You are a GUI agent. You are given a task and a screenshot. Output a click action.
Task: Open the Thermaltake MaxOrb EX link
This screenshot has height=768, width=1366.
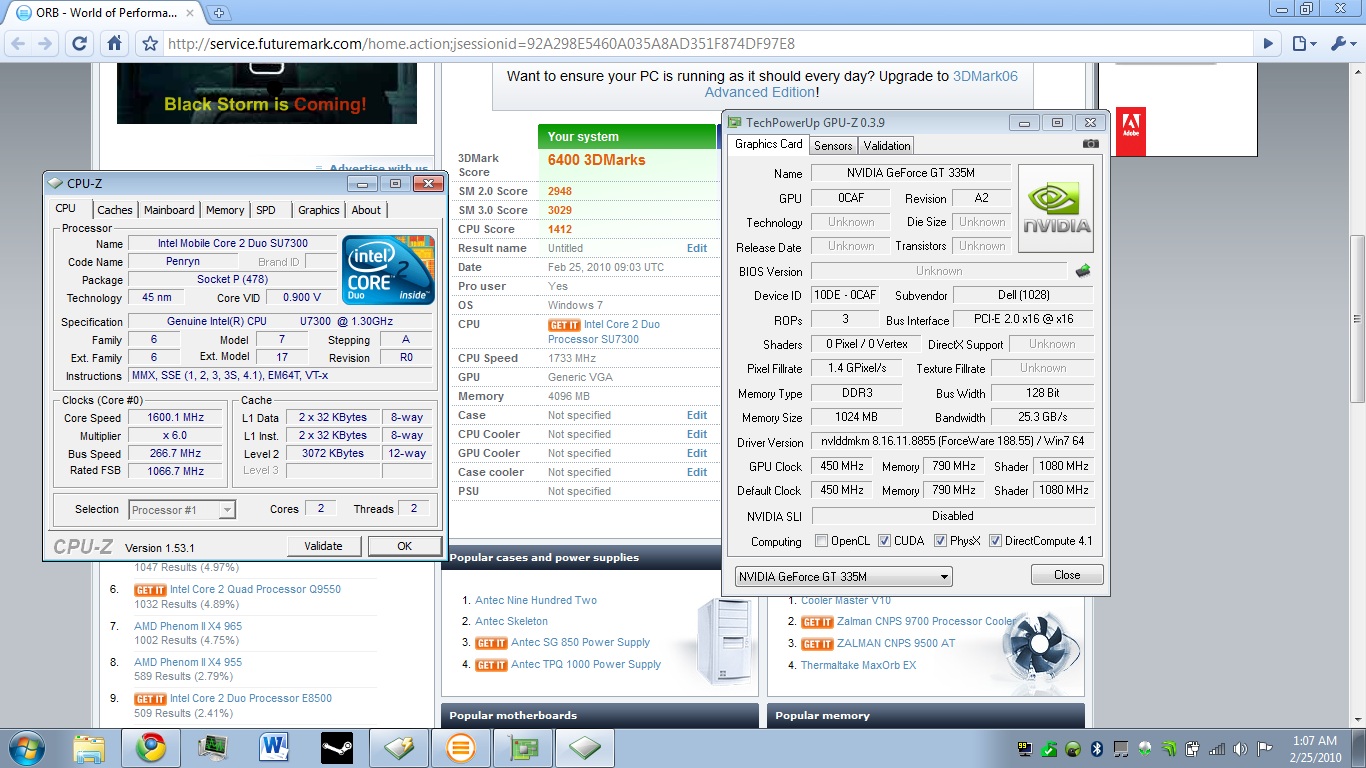click(x=858, y=666)
